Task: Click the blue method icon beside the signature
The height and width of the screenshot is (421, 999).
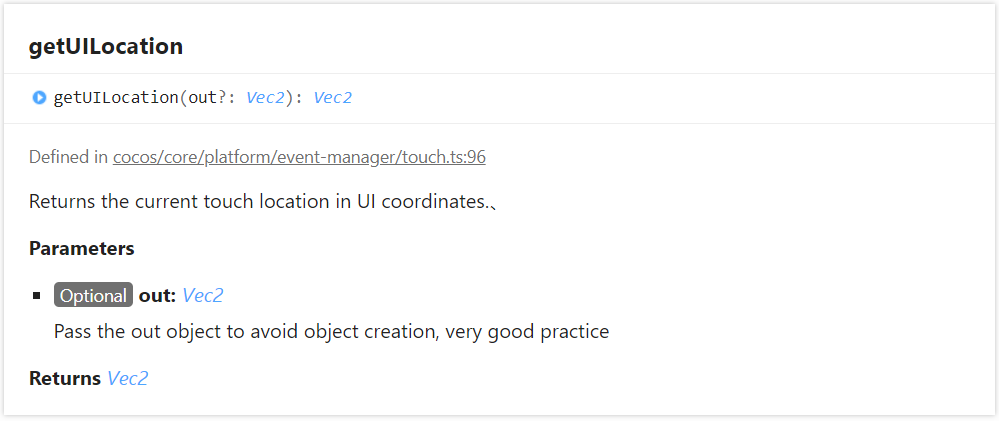Action: 39,98
